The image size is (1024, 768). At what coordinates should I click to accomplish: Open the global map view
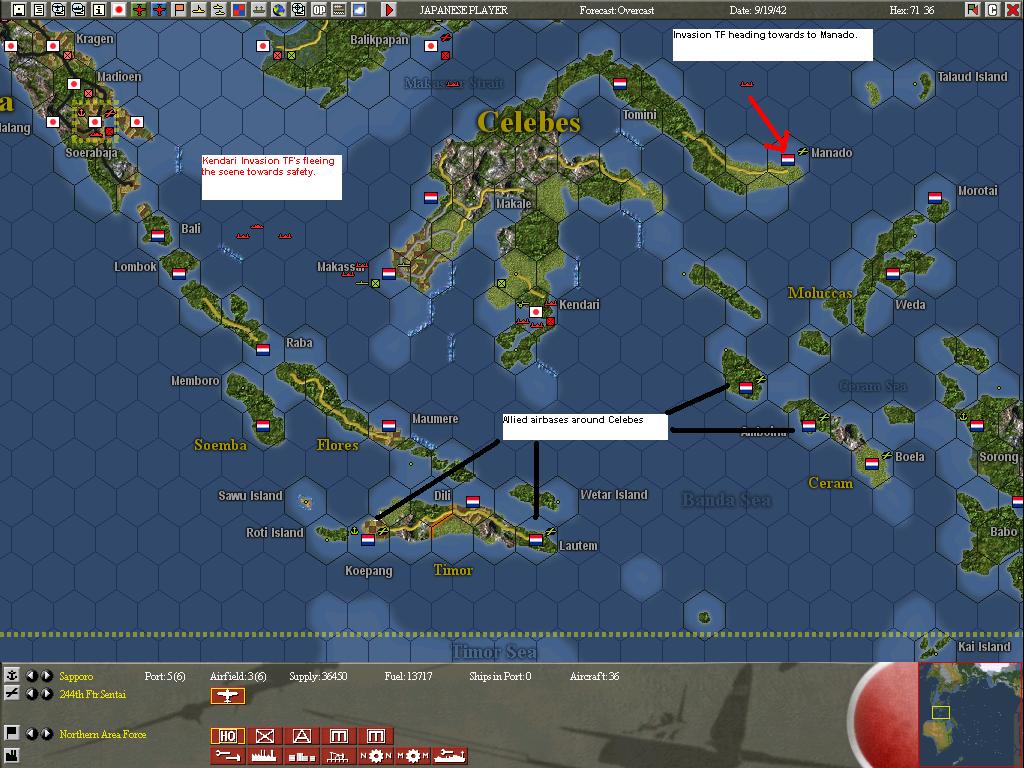point(279,8)
